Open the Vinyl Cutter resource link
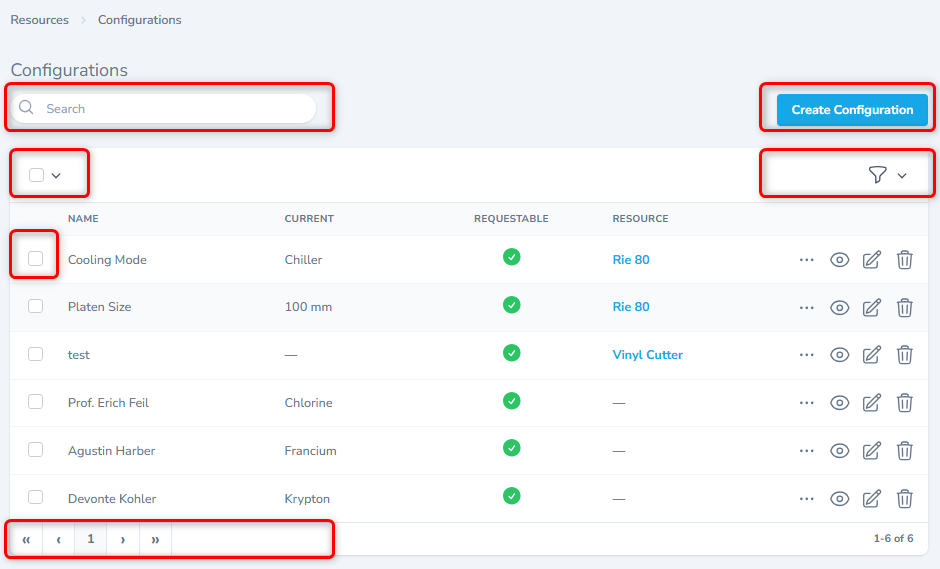The width and height of the screenshot is (940, 569). pos(647,355)
